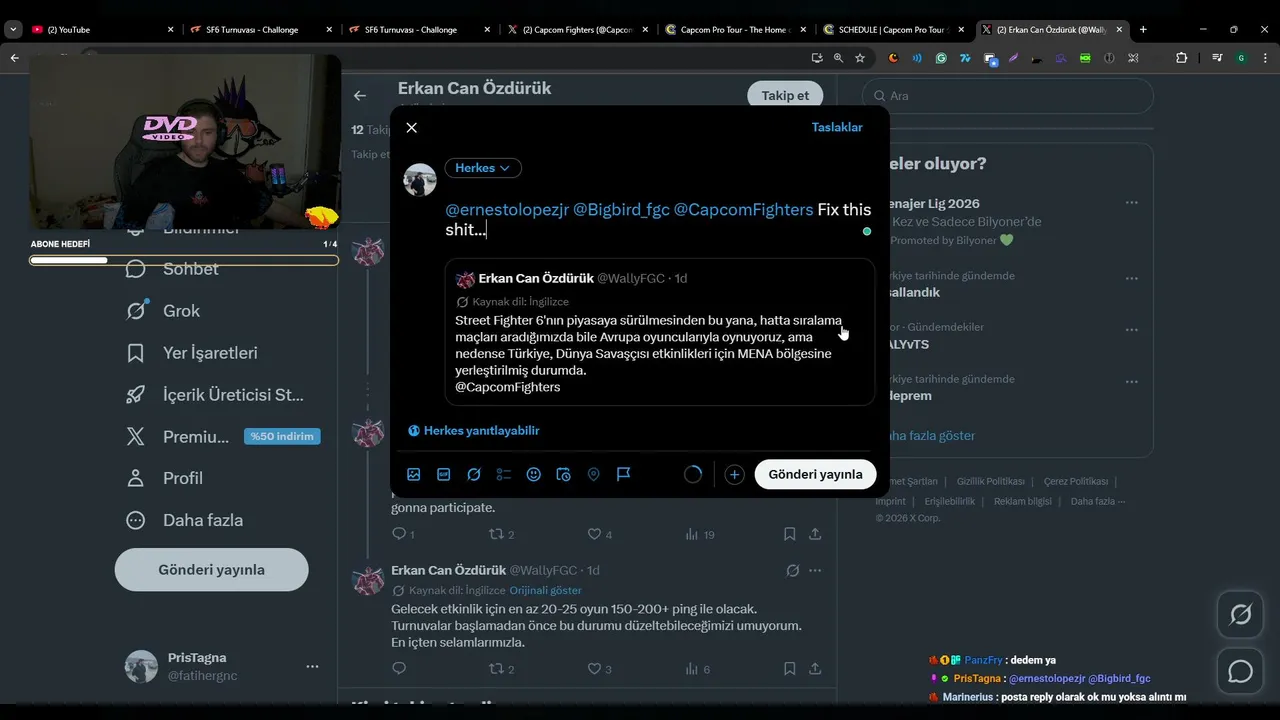Bookmark this page with the star icon
This screenshot has height=720, width=1280.
(860, 58)
